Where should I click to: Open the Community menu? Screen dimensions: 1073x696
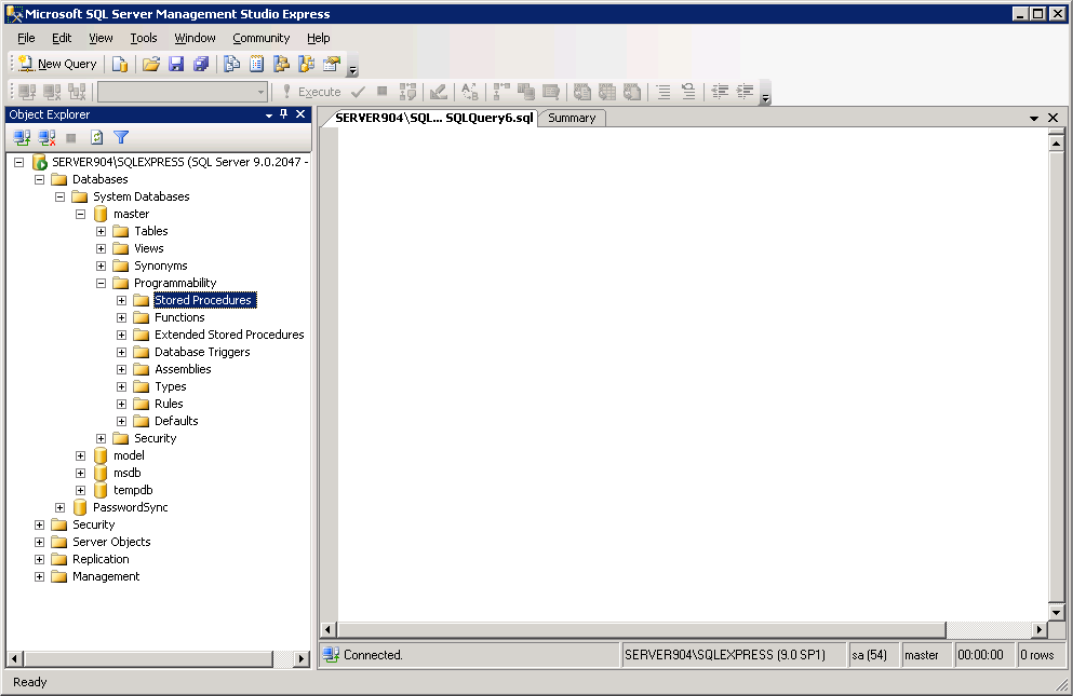click(x=260, y=38)
